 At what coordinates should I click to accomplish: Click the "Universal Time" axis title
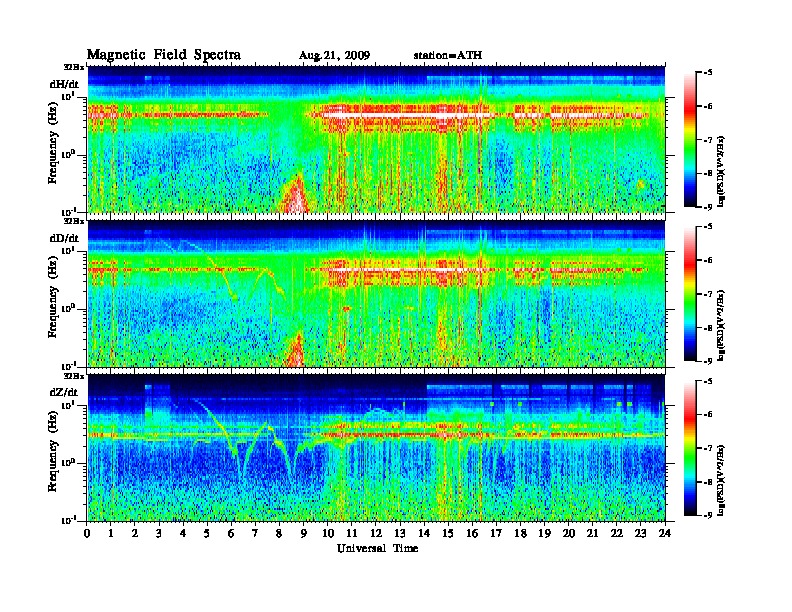(x=377, y=548)
